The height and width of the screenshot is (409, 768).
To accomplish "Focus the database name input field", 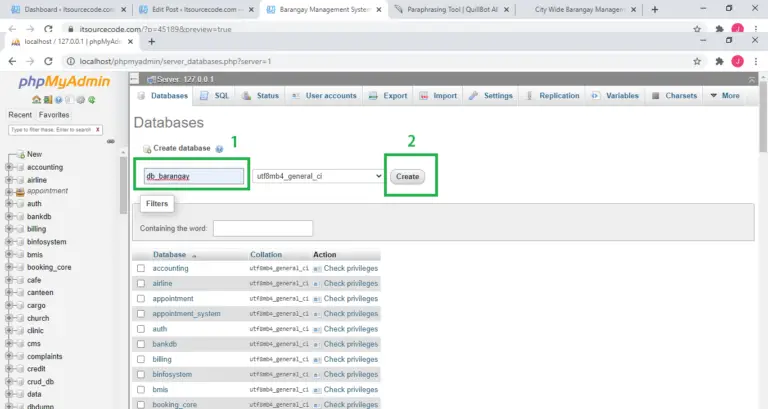I will (x=194, y=176).
